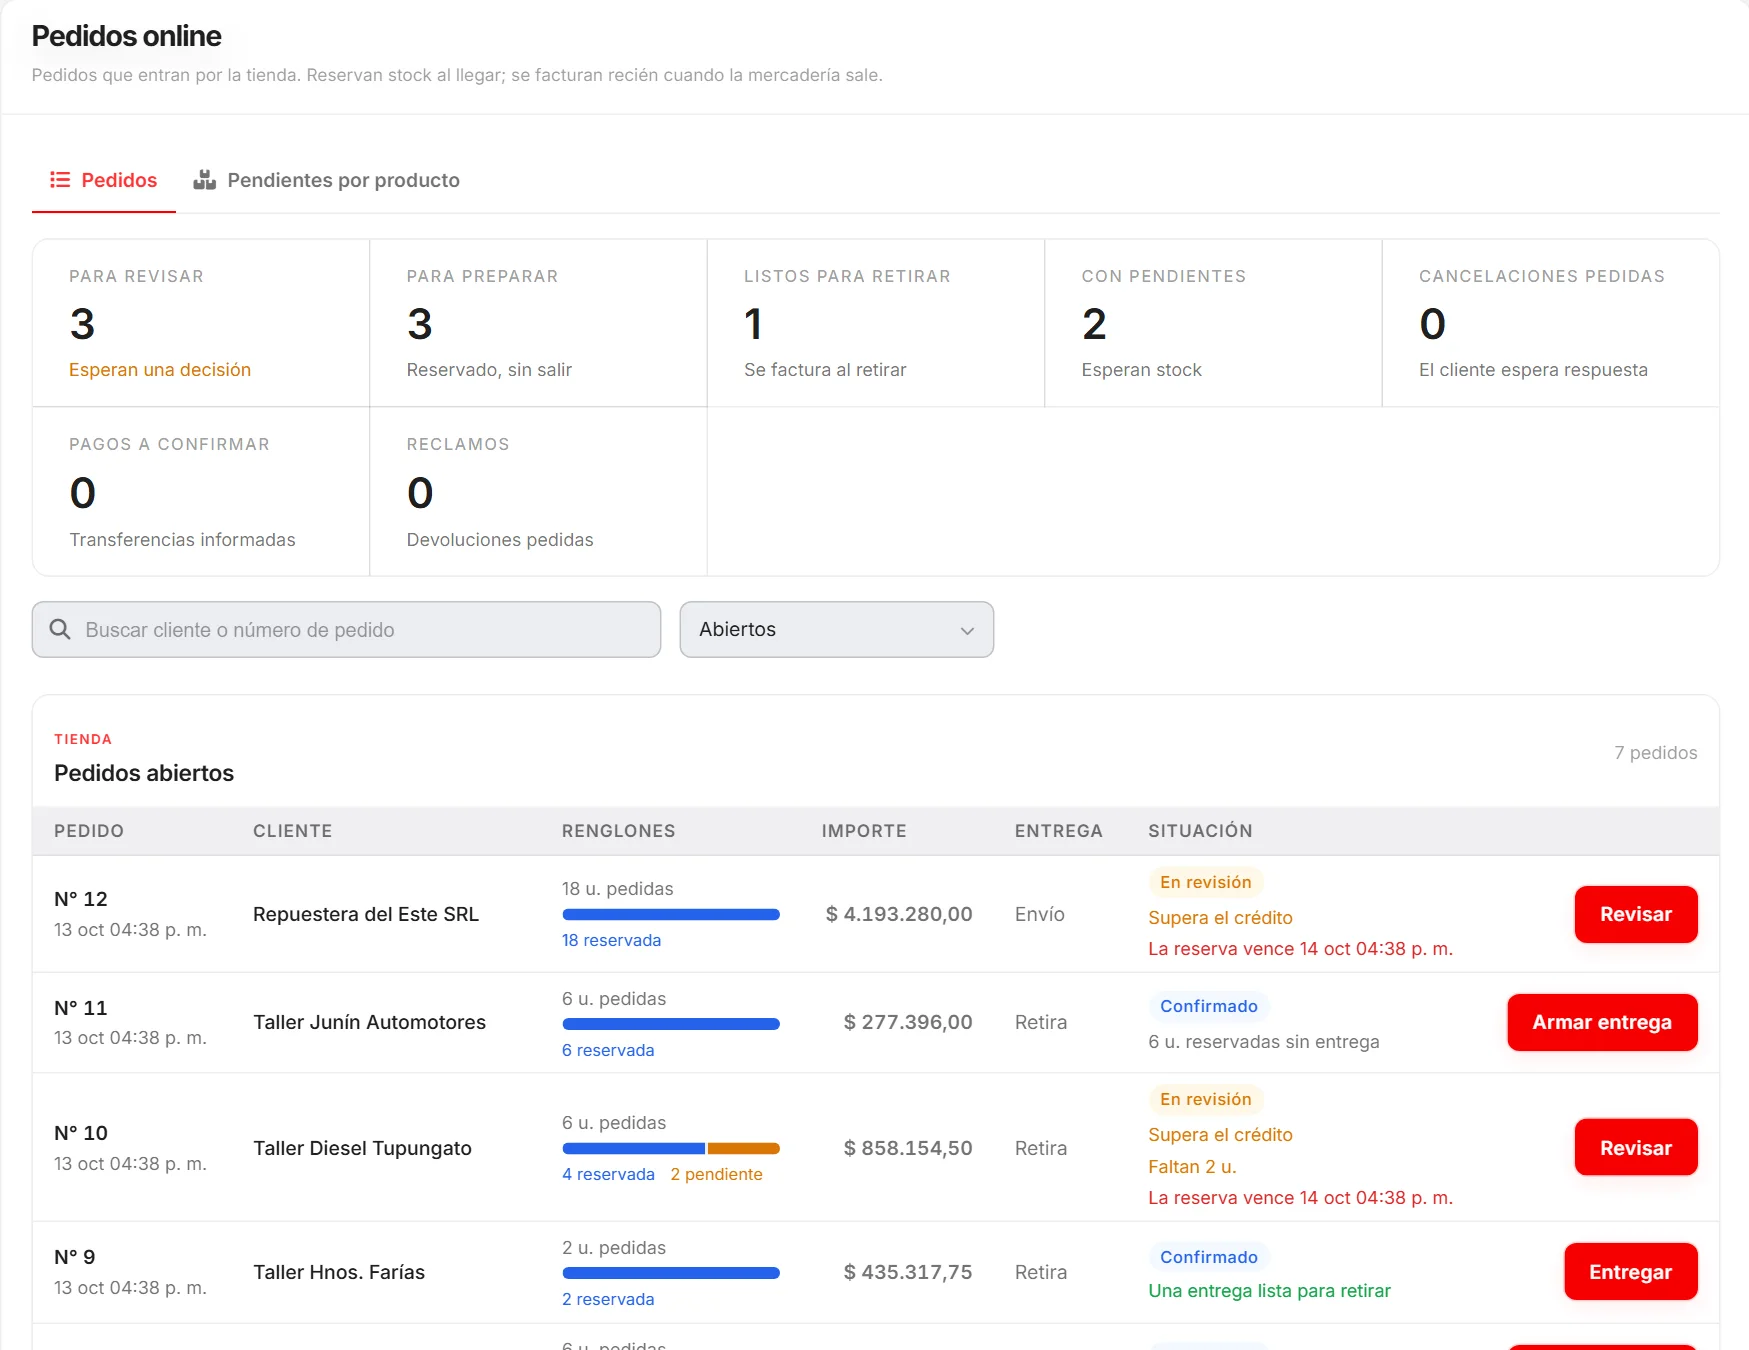
Task: Click En revisión badge of order N° 12
Action: click(1206, 882)
